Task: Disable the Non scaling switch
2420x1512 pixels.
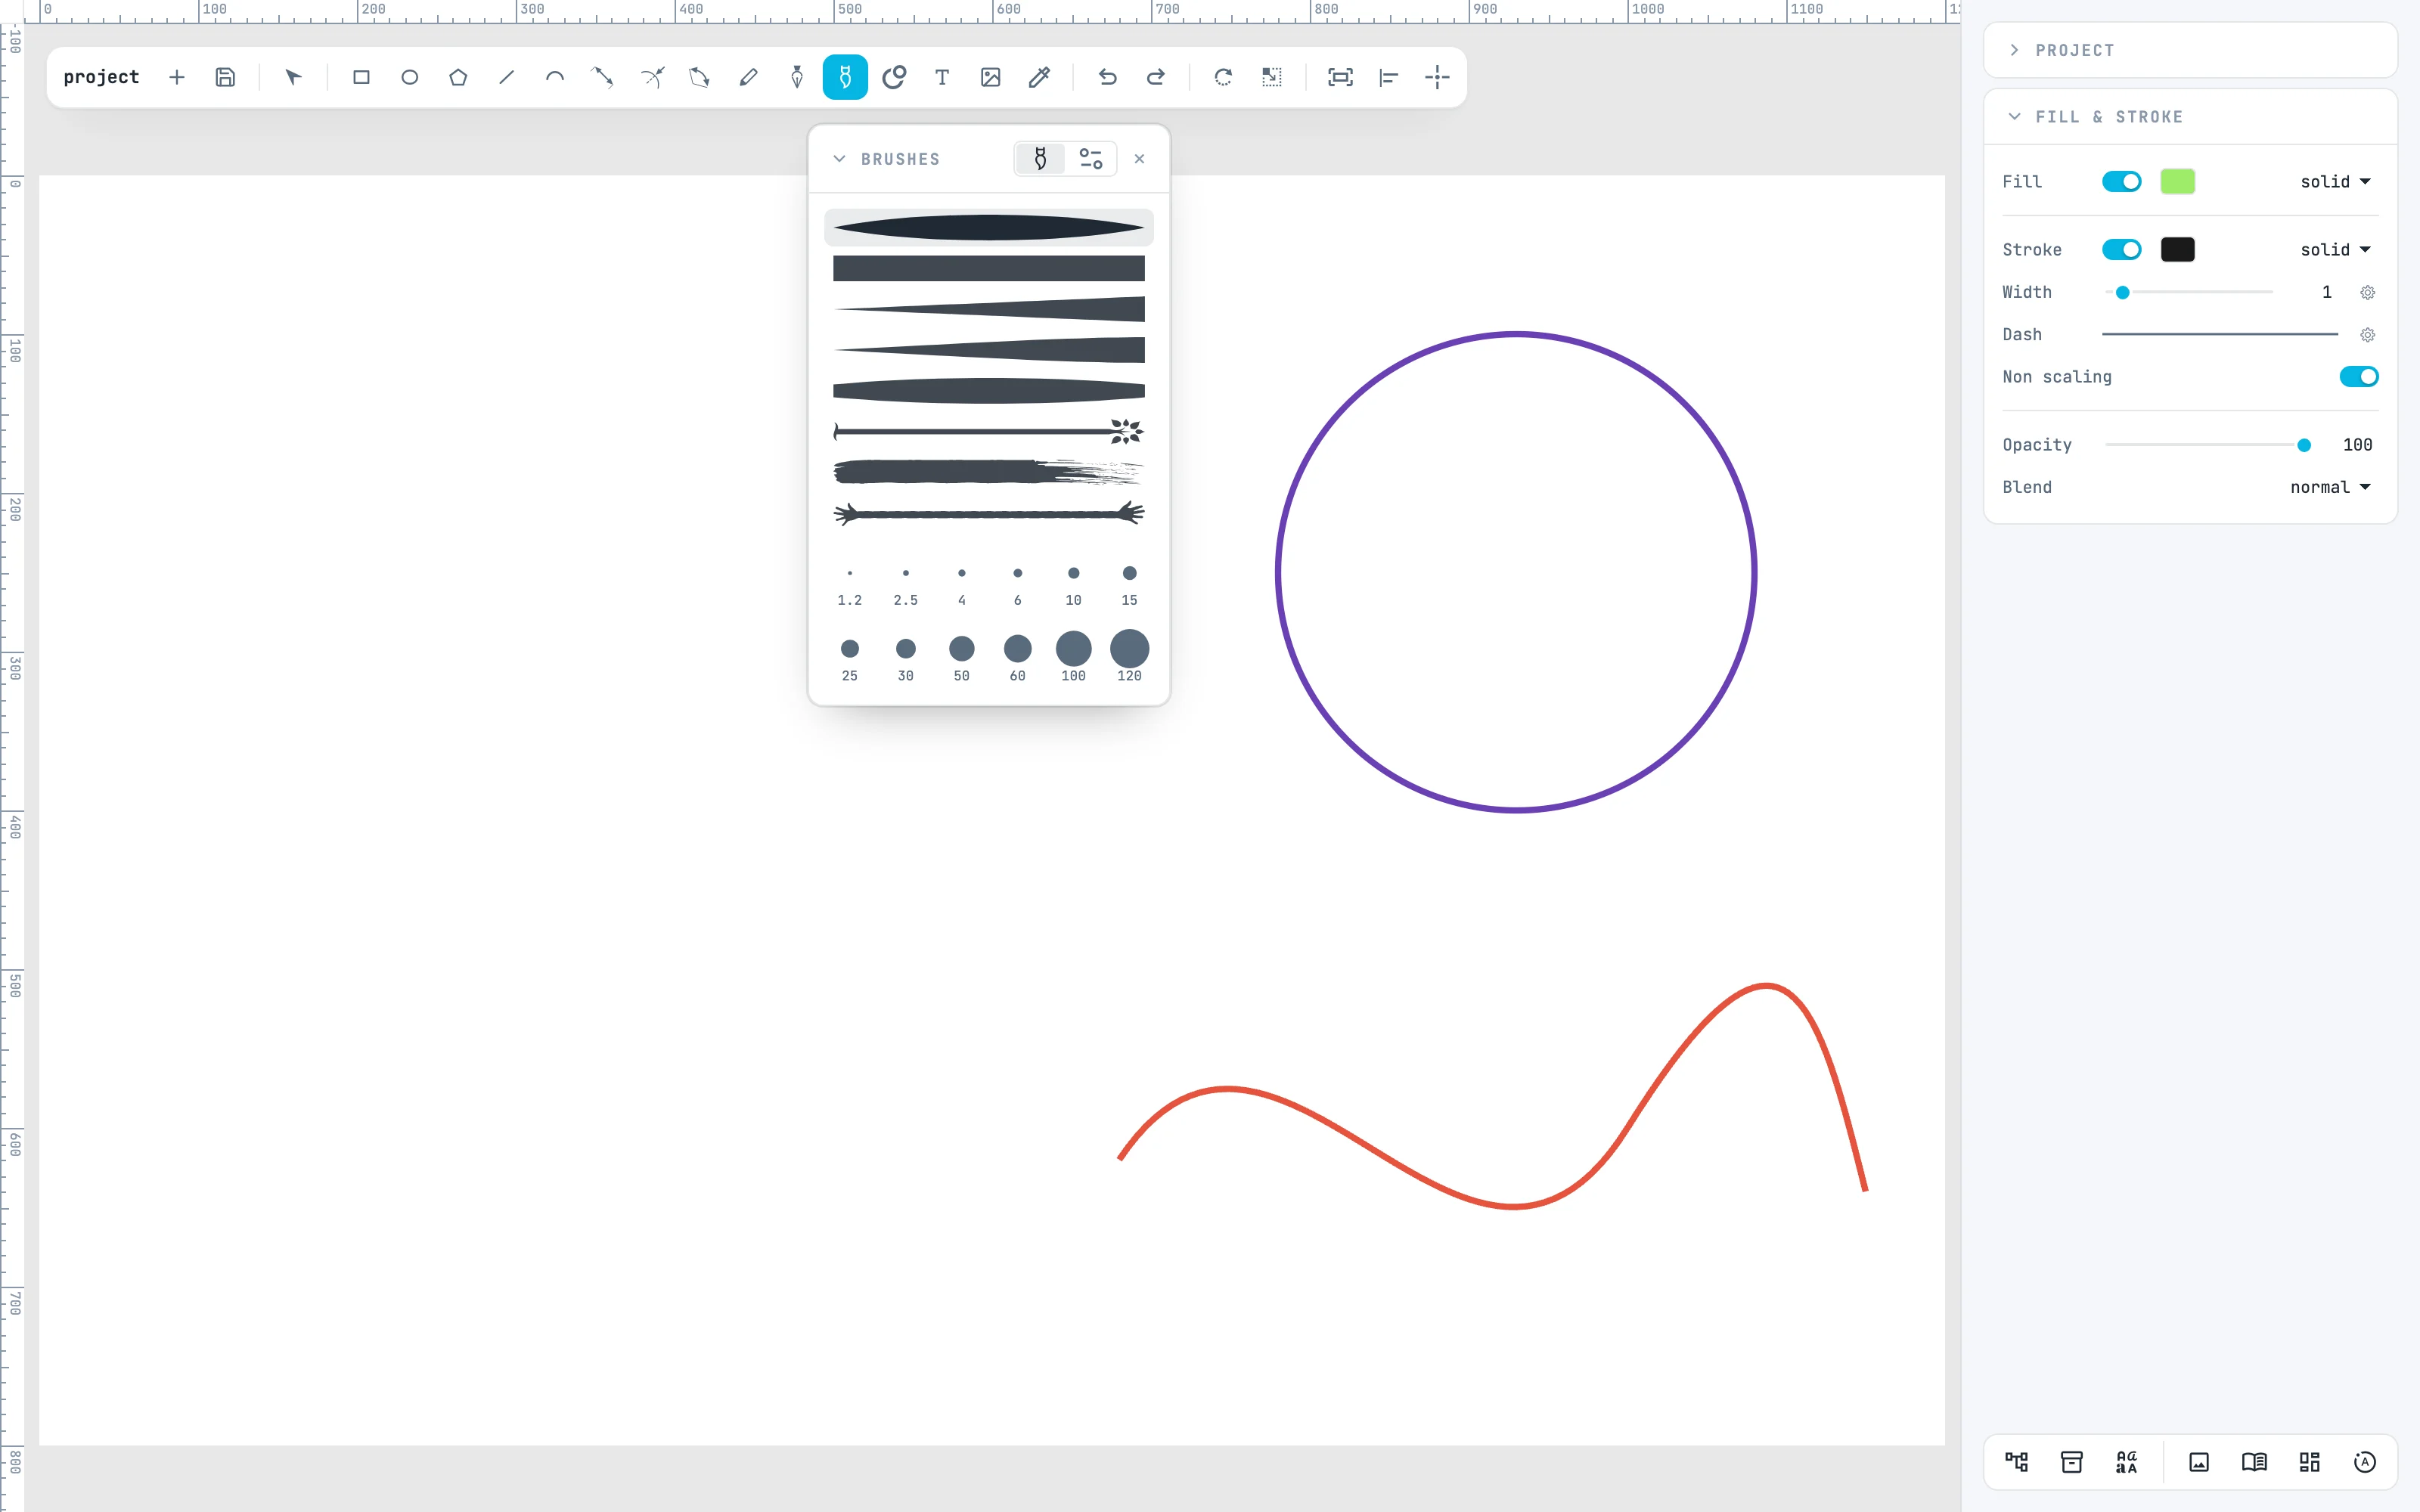Action: coord(2358,376)
